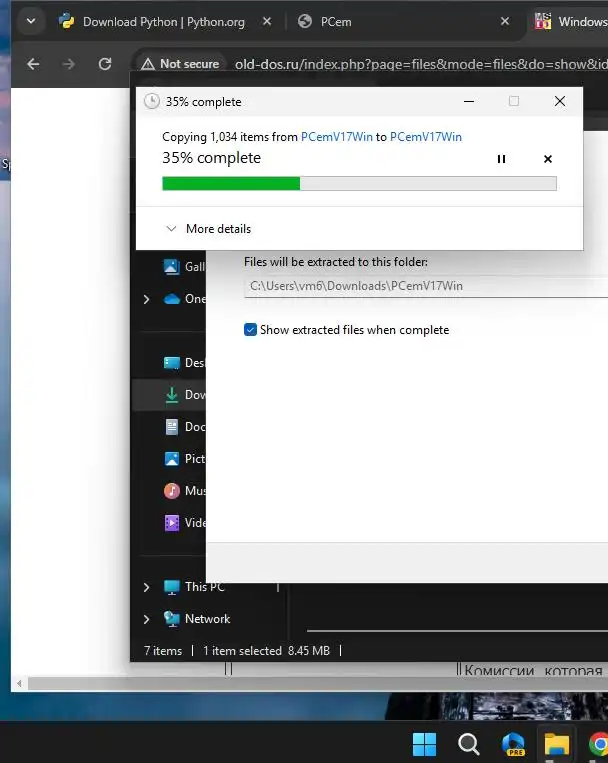Minimize the 35% complete copy dialog
The image size is (608, 763).
(469, 101)
